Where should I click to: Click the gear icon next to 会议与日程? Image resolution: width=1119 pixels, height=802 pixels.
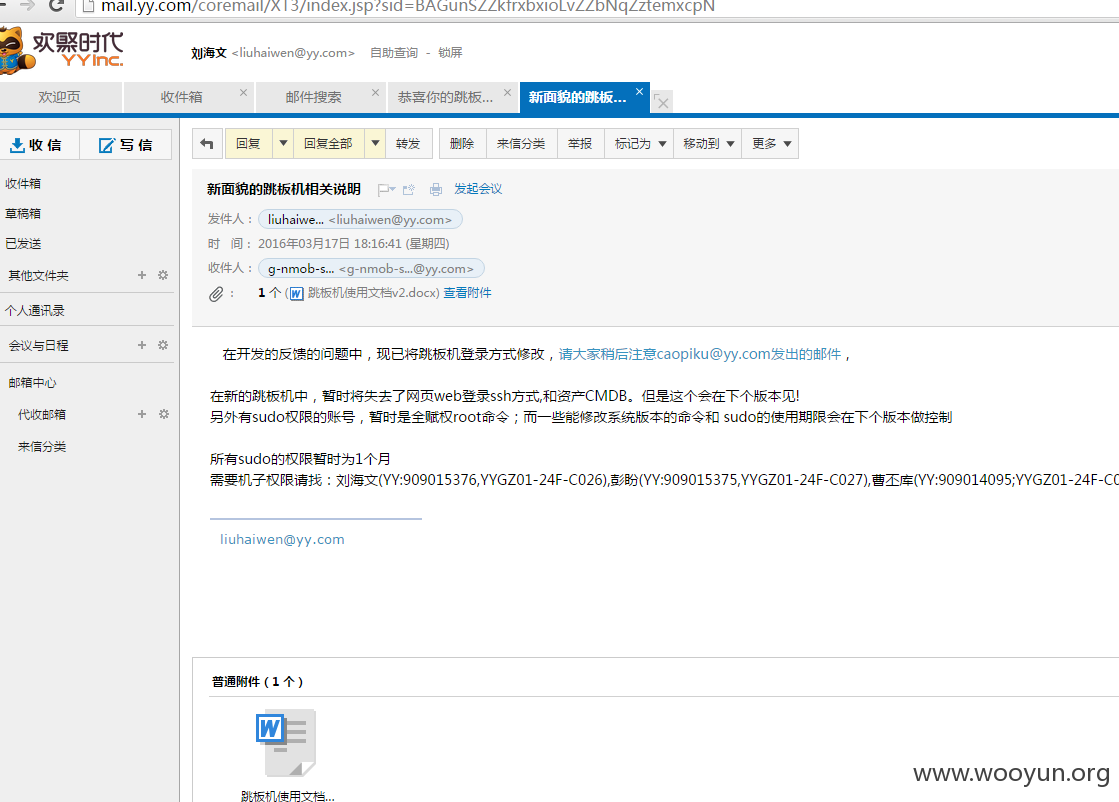pyautogui.click(x=163, y=345)
